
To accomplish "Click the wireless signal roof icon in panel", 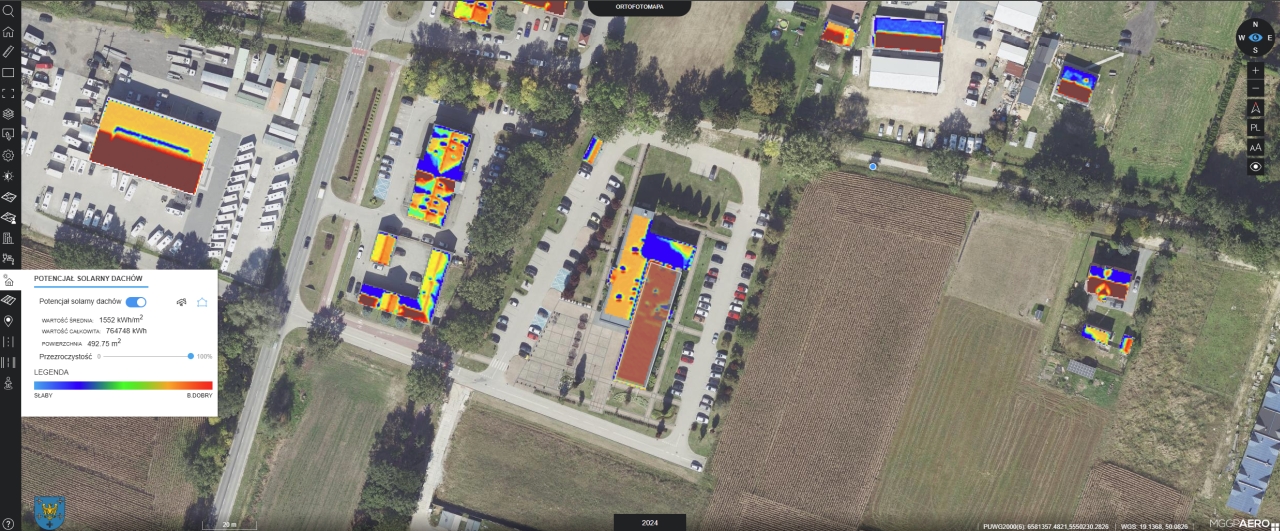I will [181, 301].
